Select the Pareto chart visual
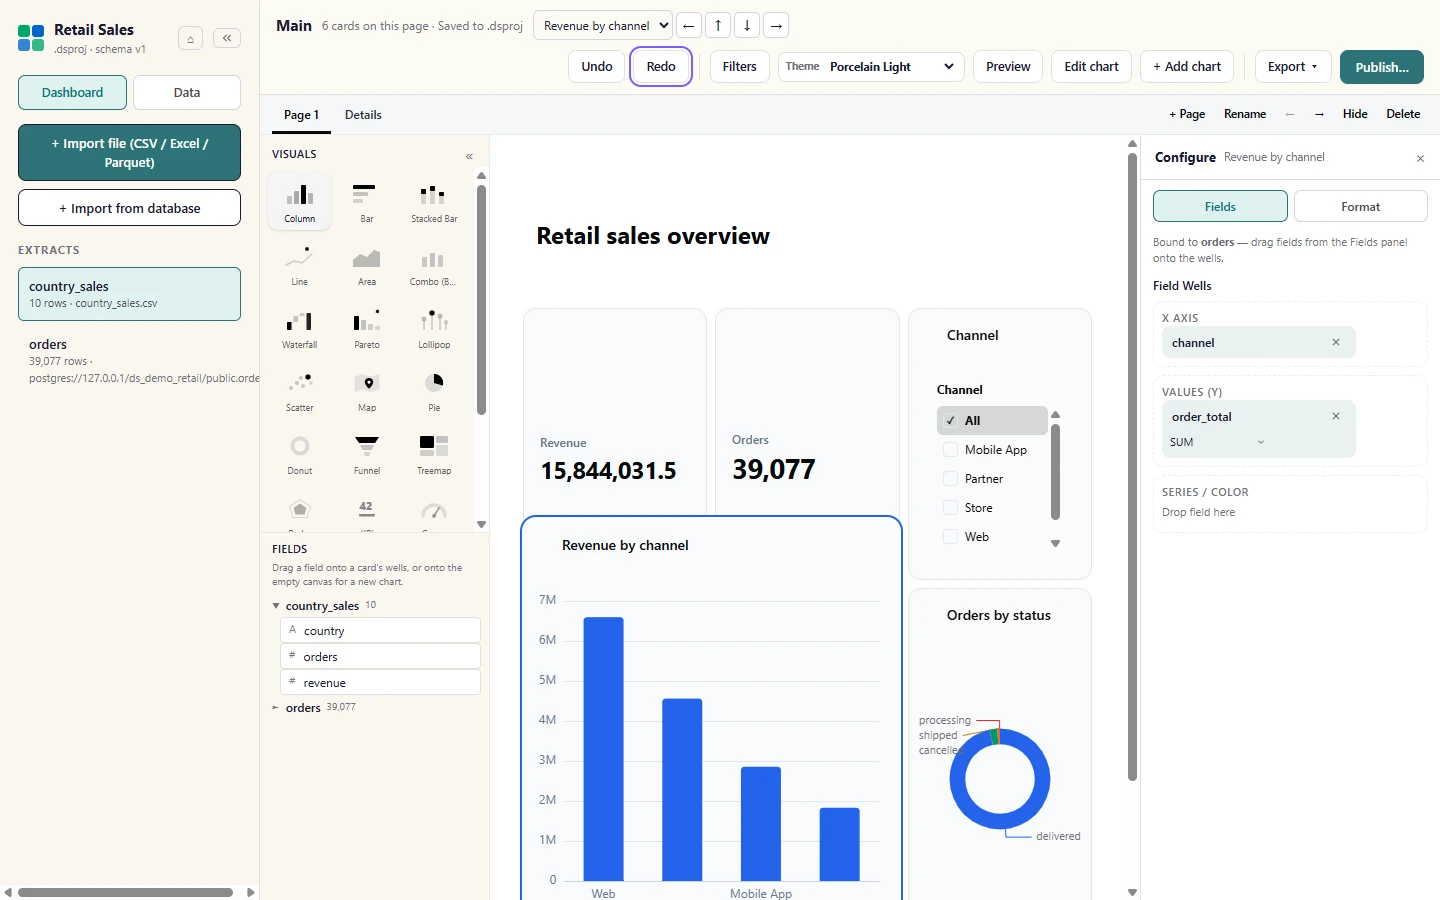The image size is (1440, 900). point(367,327)
